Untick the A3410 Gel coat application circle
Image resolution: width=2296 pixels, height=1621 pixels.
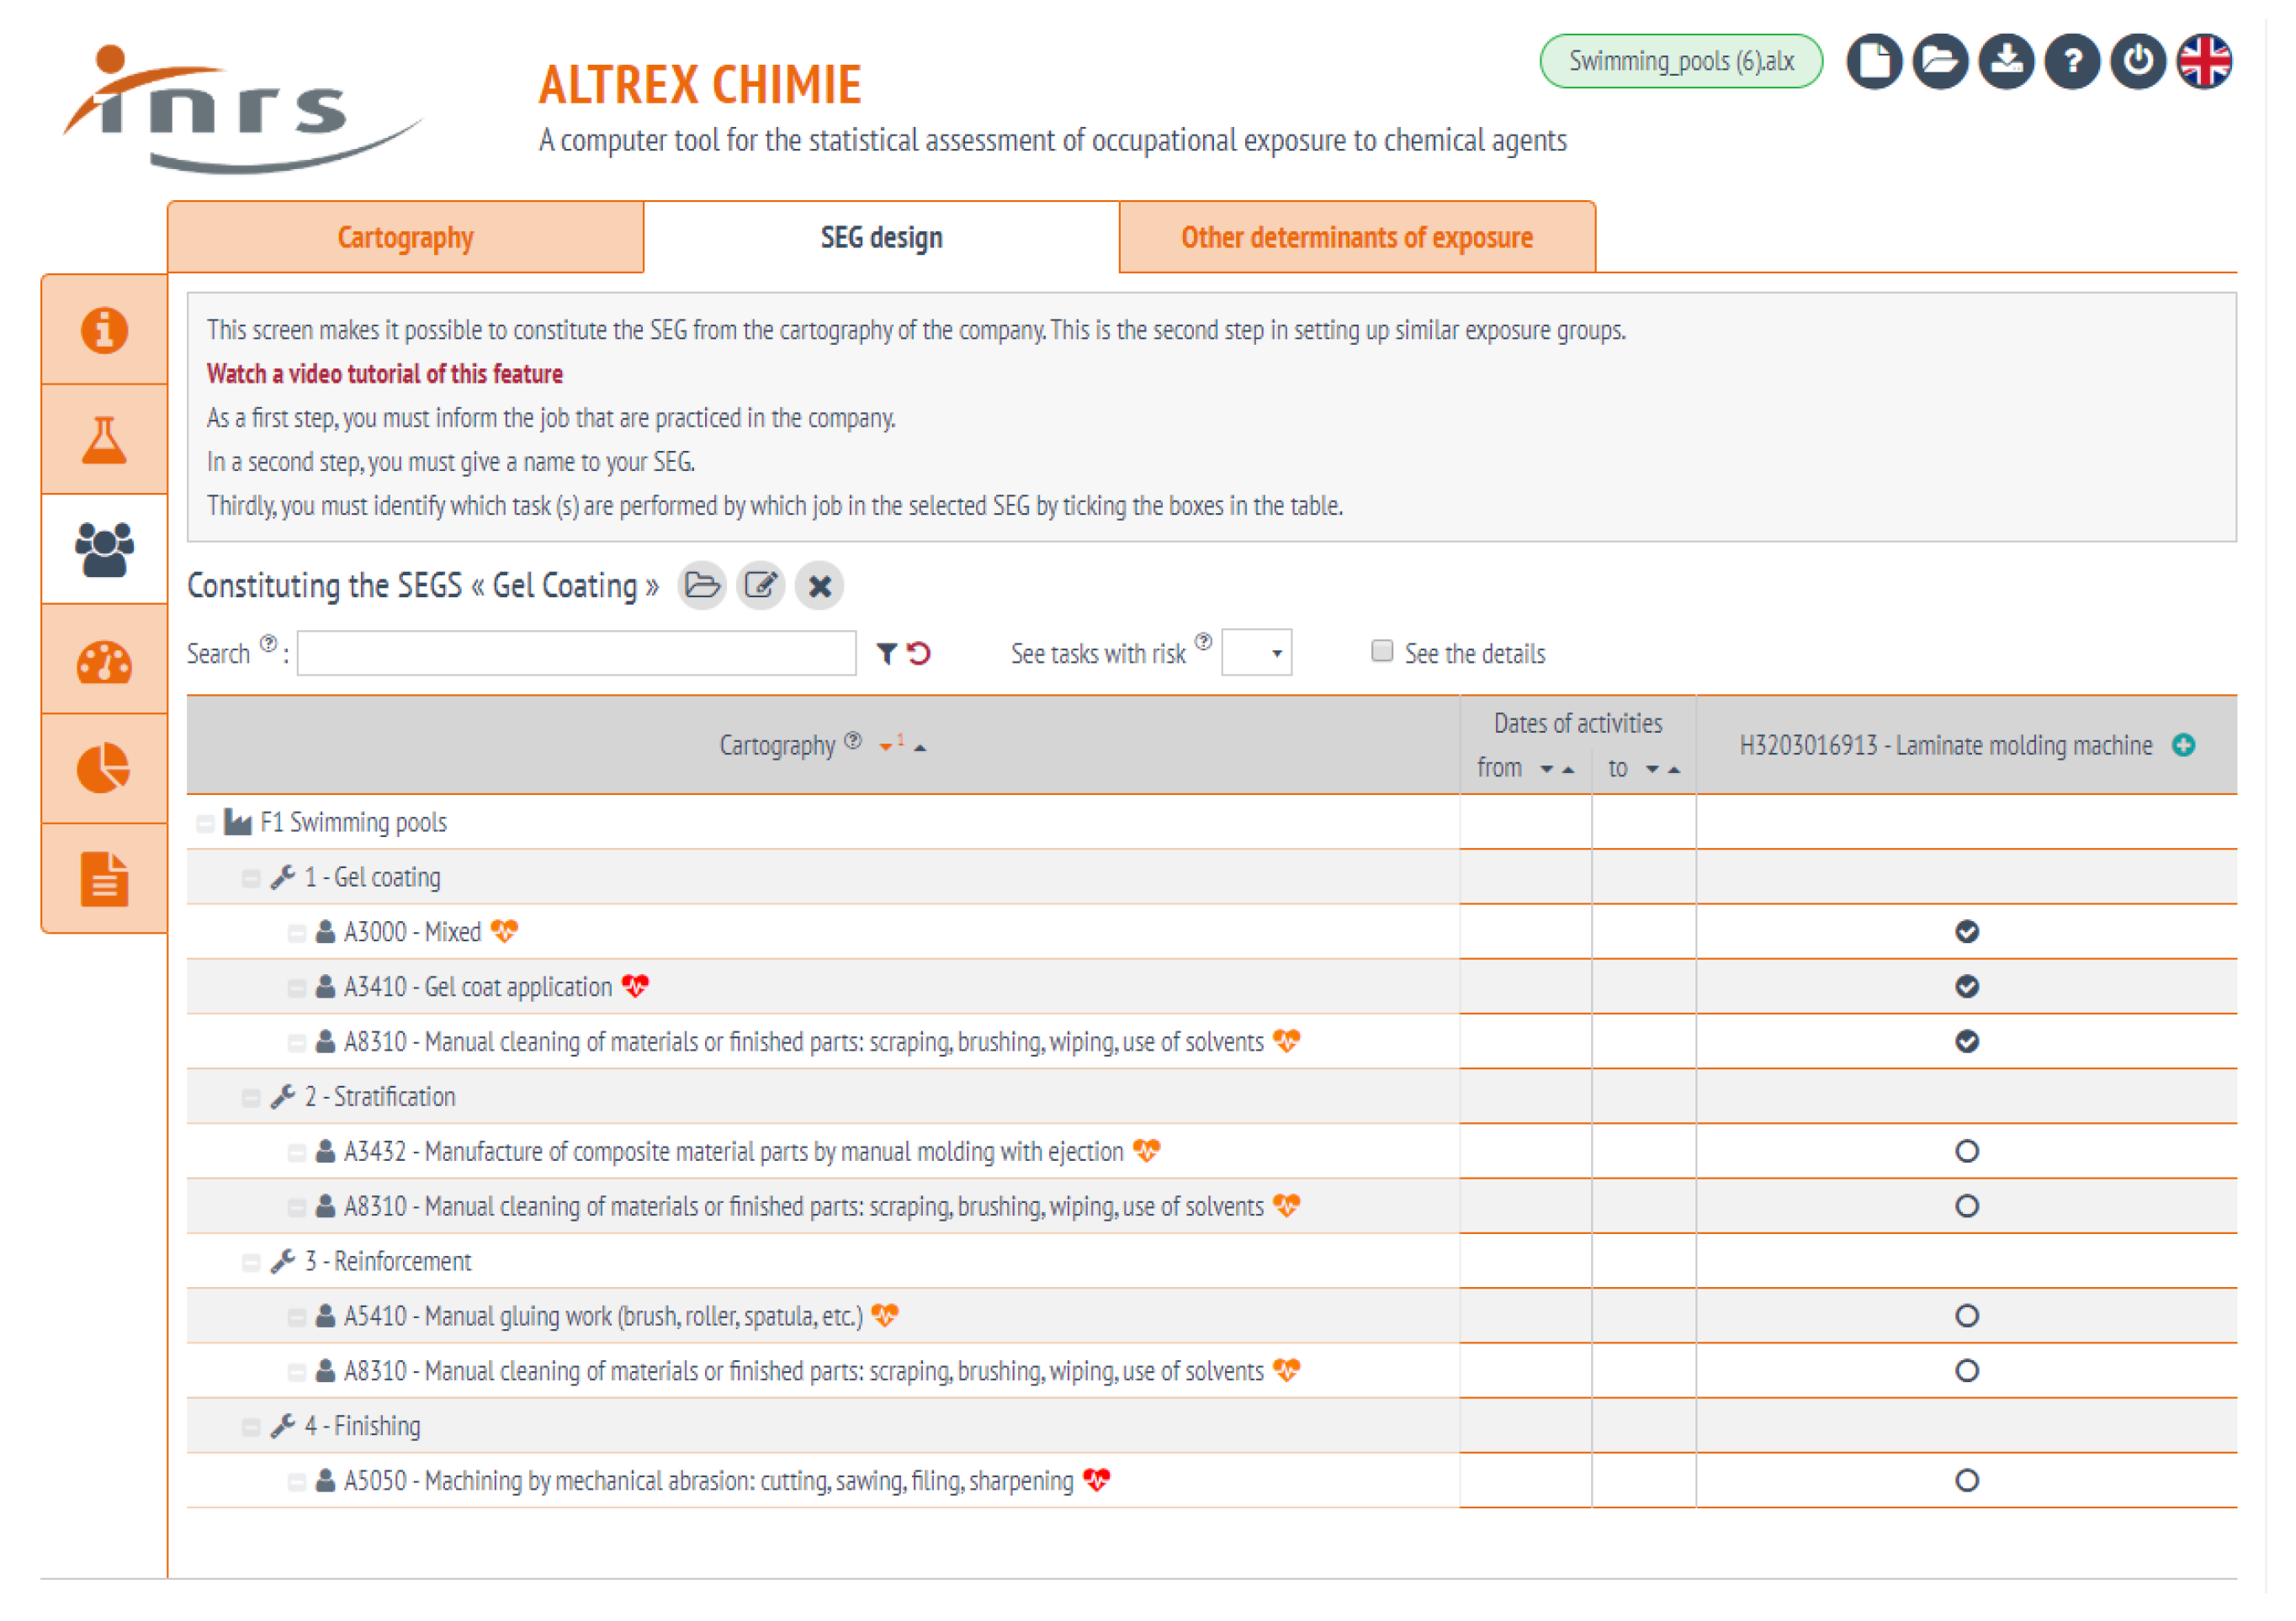(x=1966, y=987)
